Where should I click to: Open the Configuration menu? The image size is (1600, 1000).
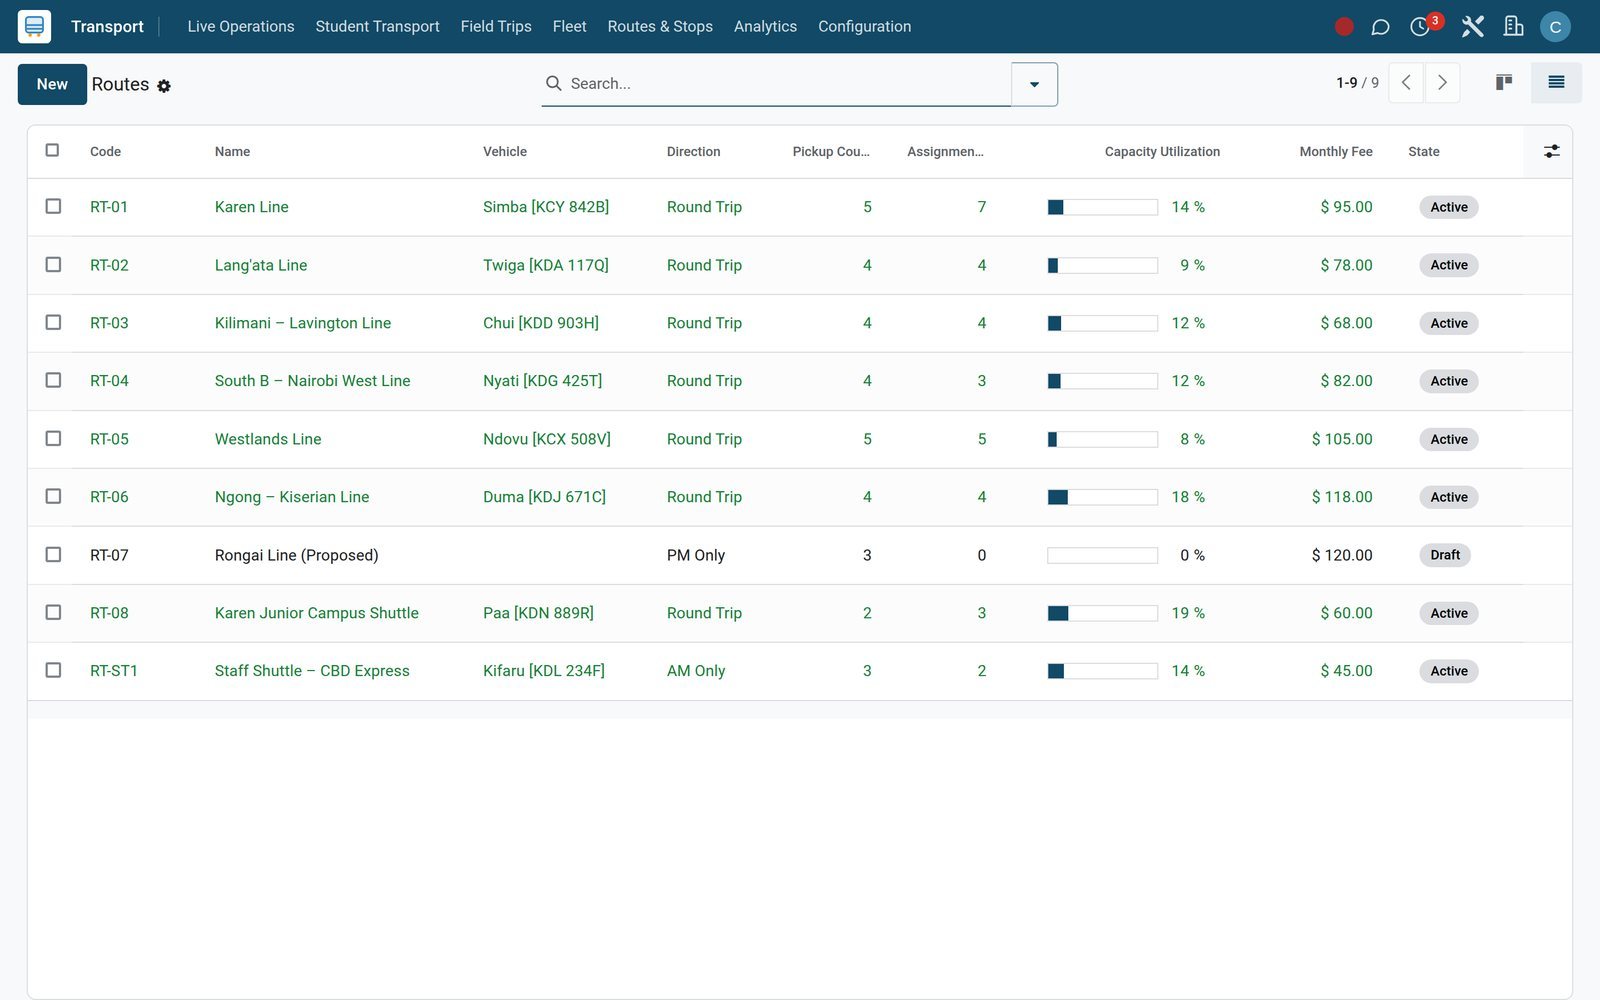tap(864, 27)
